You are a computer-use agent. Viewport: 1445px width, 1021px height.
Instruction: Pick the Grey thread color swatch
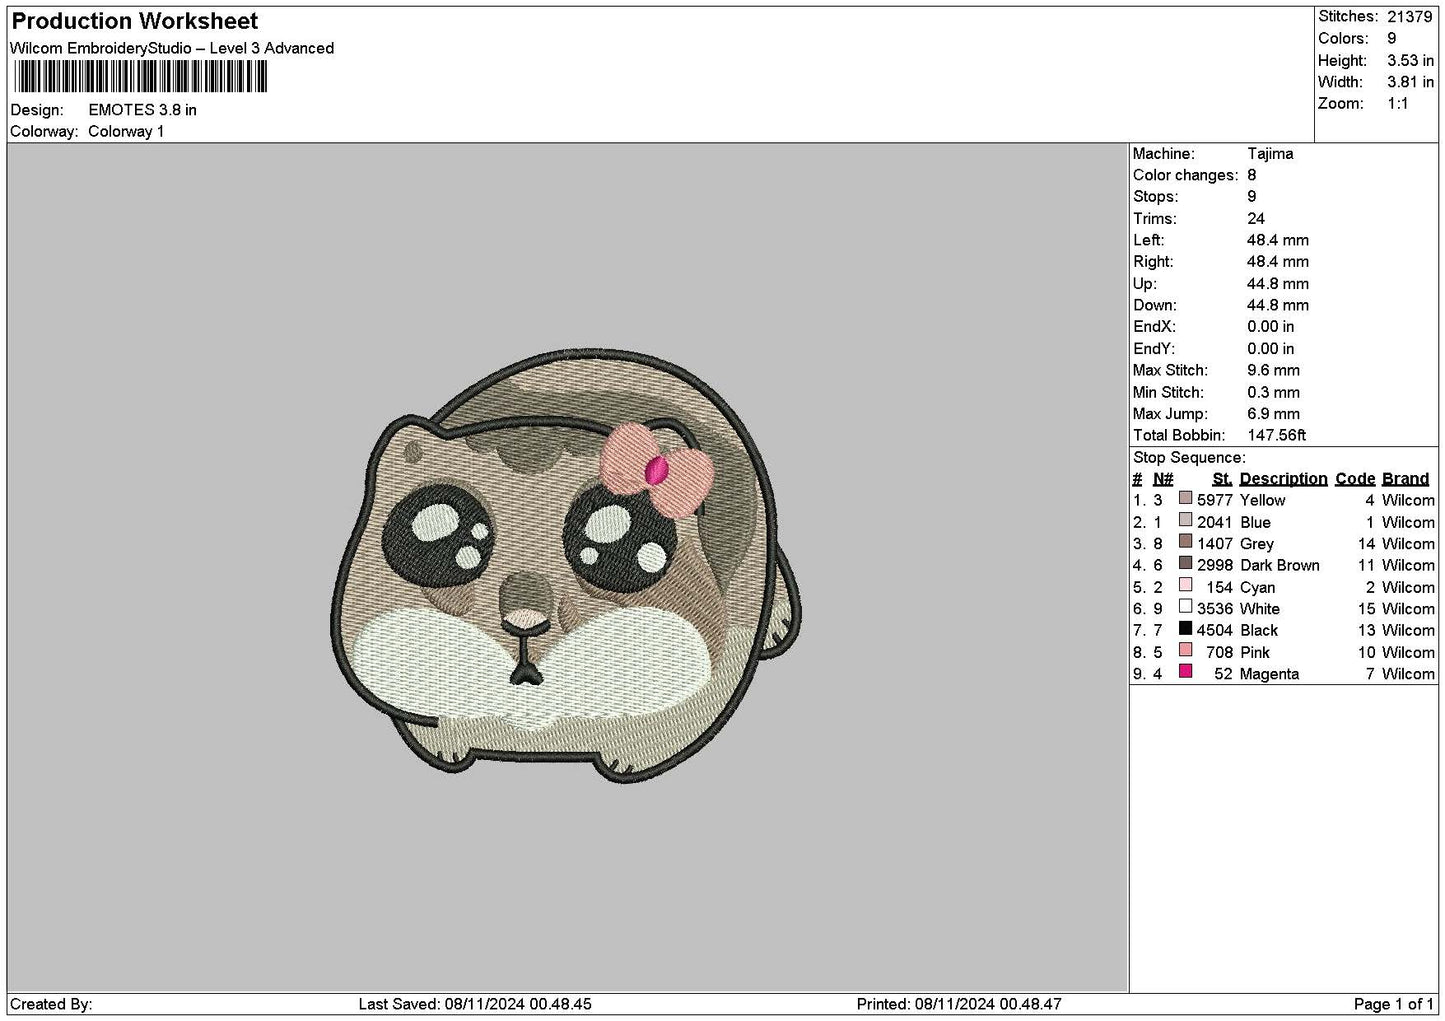(x=1186, y=542)
